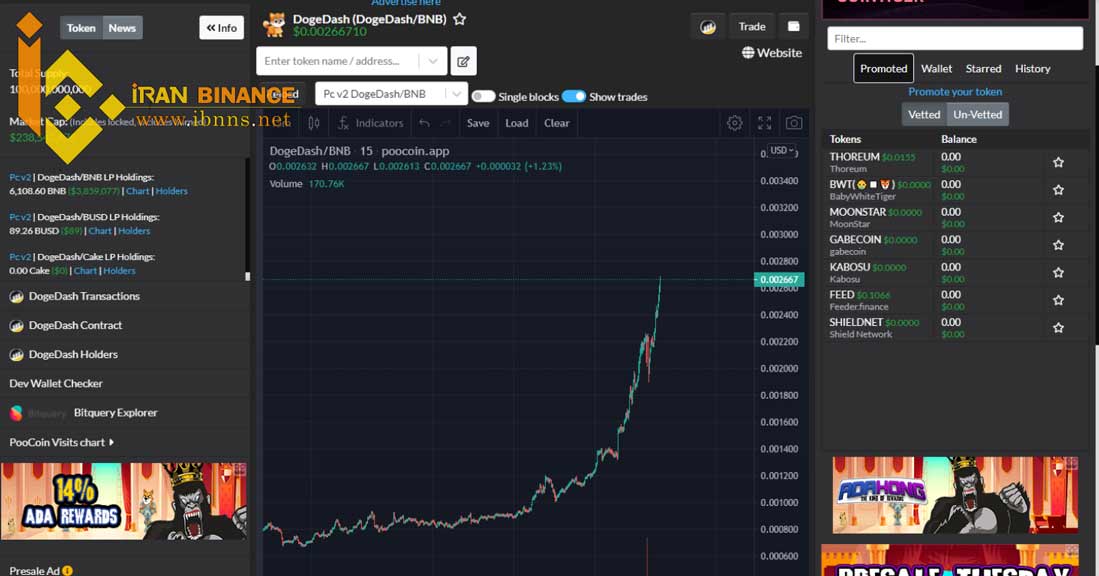The image size is (1099, 576).
Task: Select the THOREUM token row name
Action: [854, 157]
